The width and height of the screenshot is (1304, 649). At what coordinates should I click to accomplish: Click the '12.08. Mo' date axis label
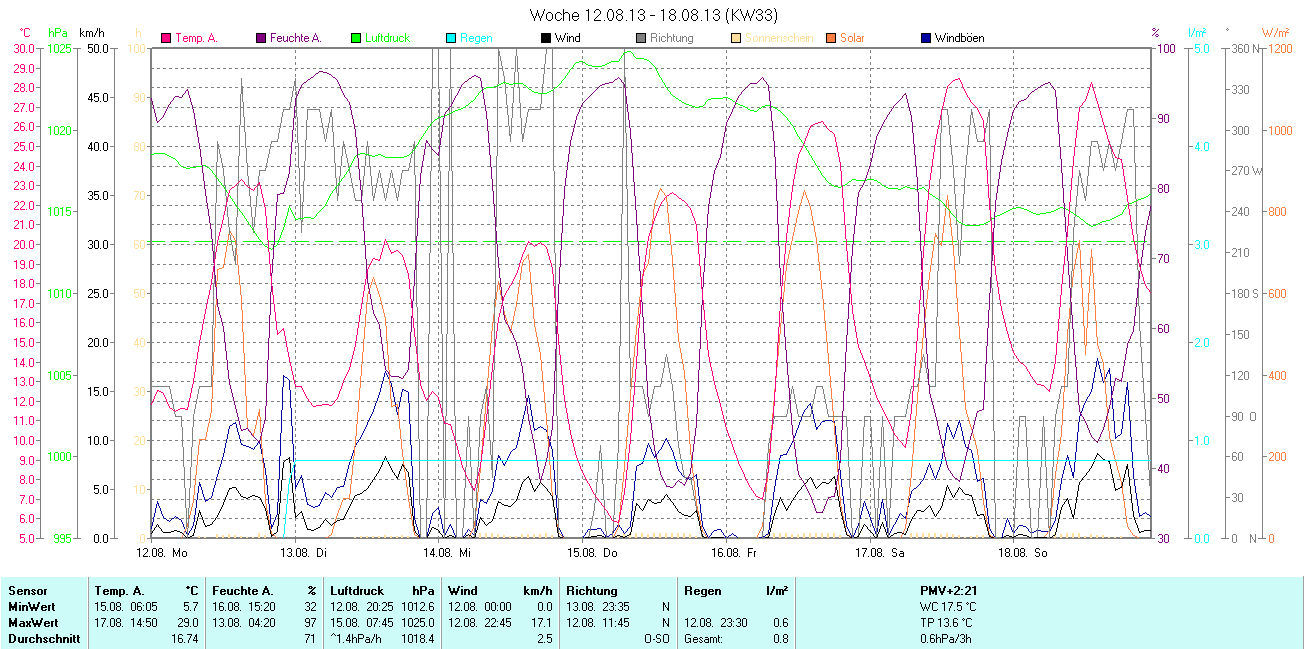(x=162, y=552)
